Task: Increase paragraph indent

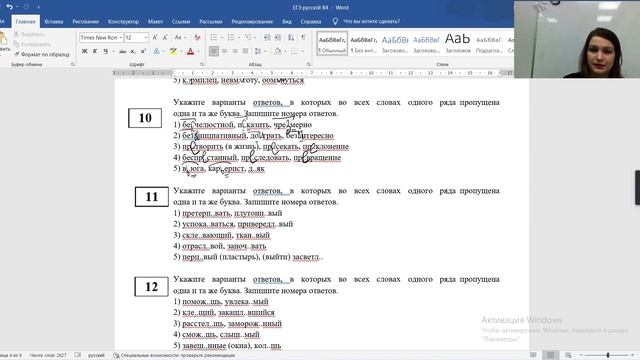Action: 278,38
